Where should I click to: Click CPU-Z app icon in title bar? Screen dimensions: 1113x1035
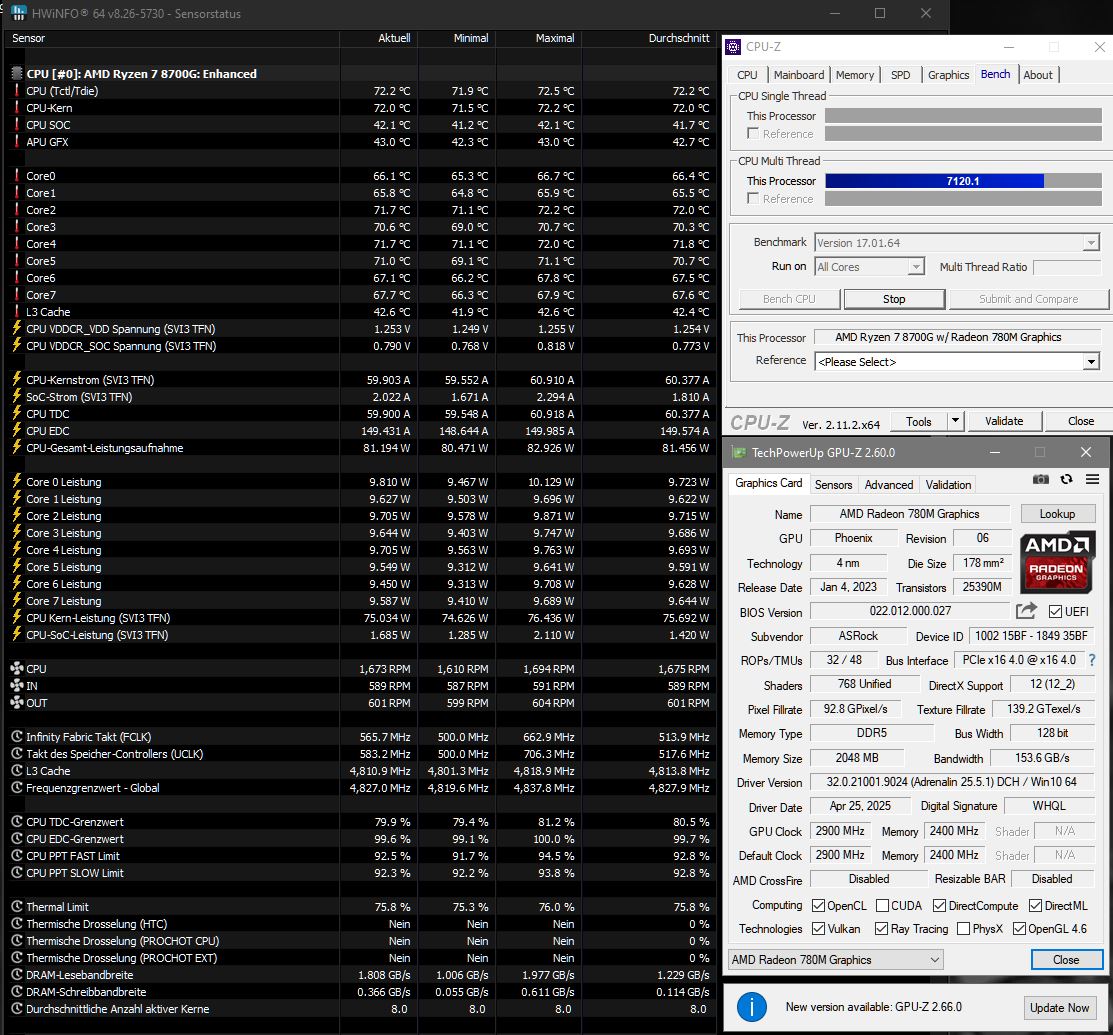pos(733,47)
